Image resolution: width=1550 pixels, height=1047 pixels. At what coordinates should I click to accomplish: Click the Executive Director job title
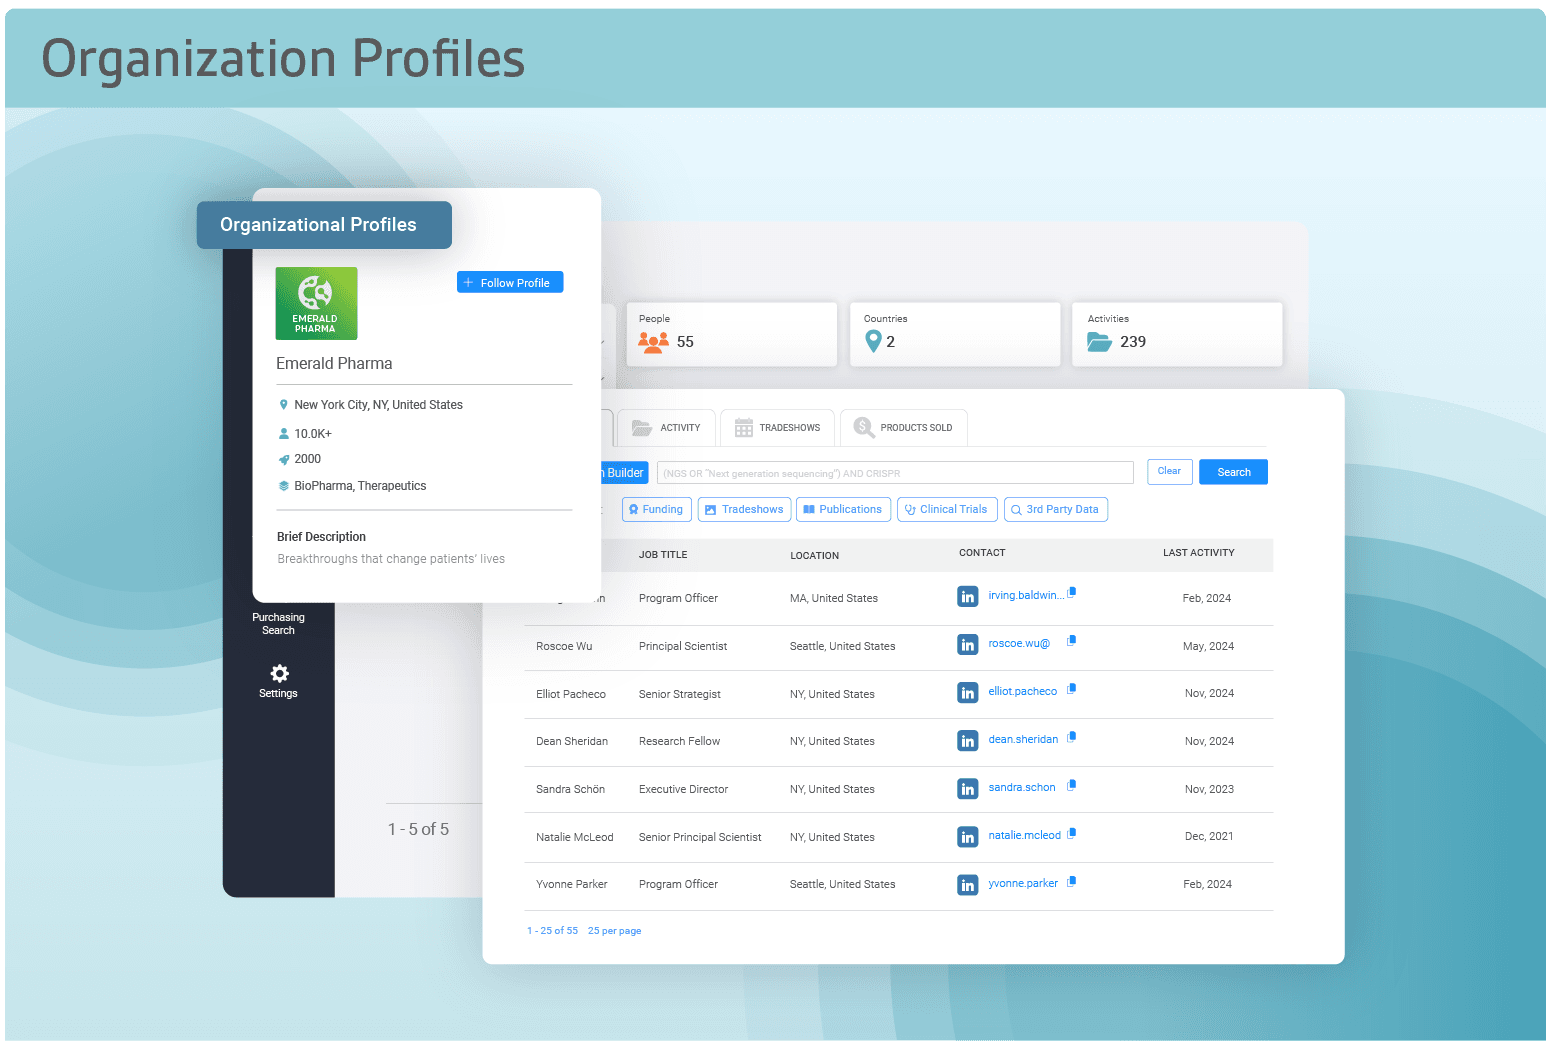pos(683,789)
